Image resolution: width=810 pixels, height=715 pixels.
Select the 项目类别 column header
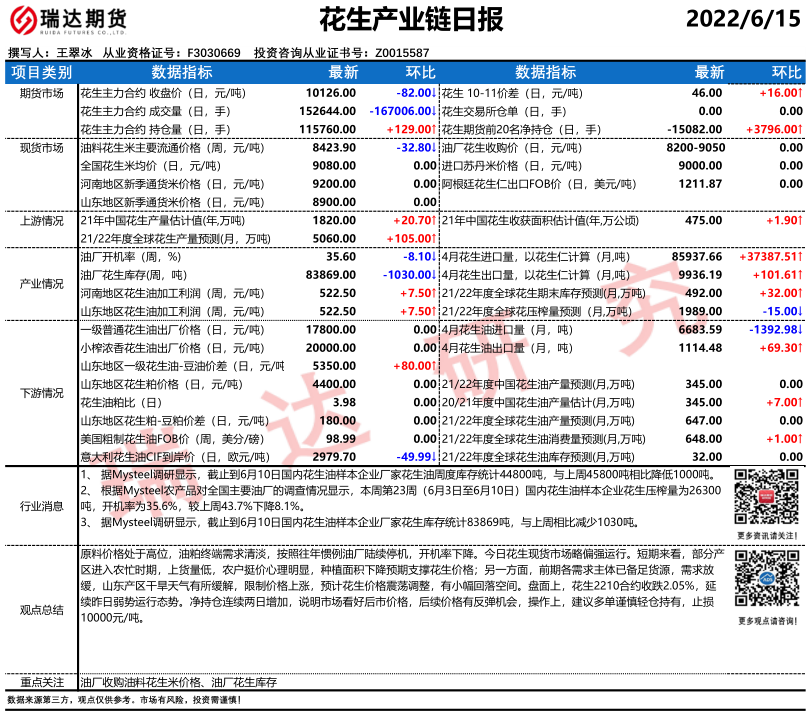(x=41, y=73)
